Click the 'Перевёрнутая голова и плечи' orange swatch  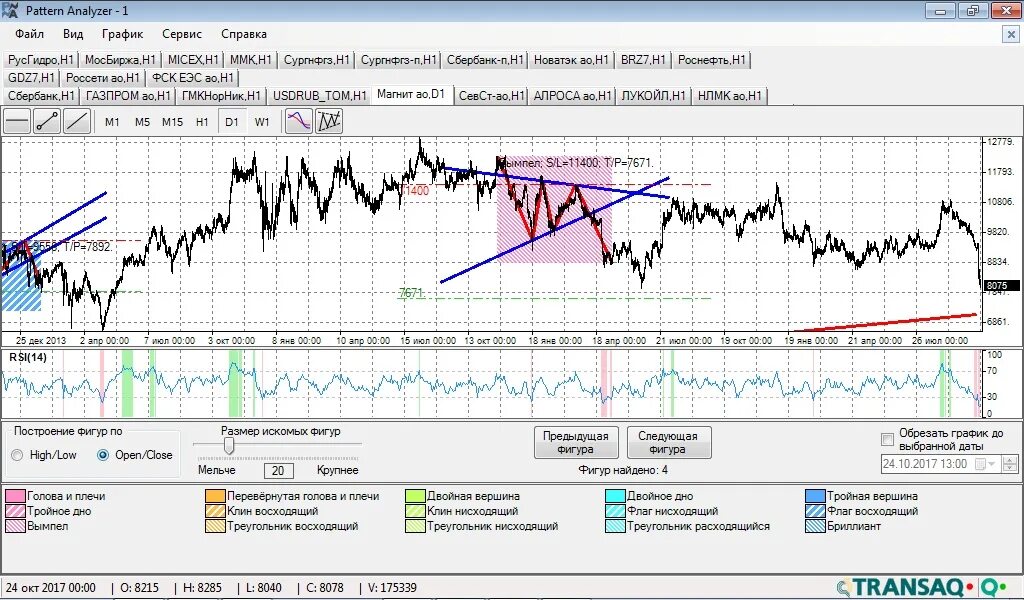click(x=215, y=496)
